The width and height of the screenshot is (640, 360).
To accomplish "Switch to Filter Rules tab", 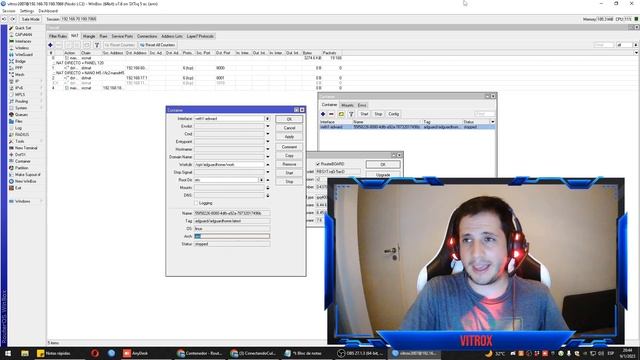I will (x=58, y=36).
